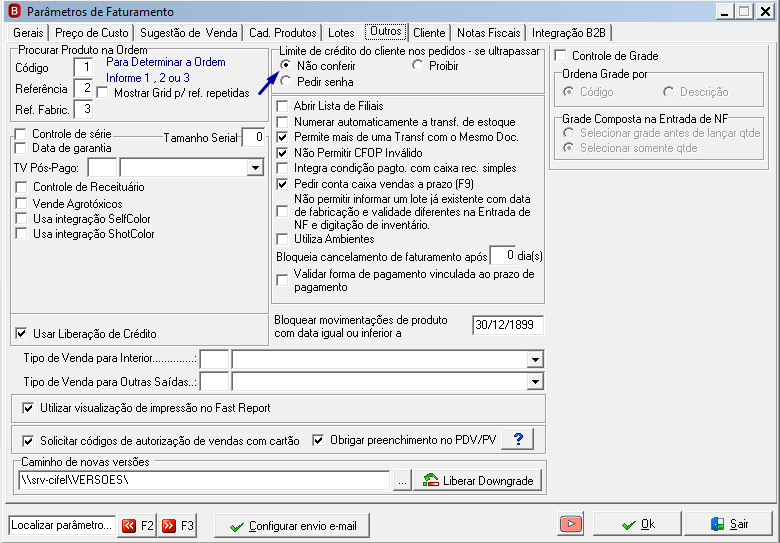Click the blue question mark help button
The height and width of the screenshot is (543, 780).
517,440
